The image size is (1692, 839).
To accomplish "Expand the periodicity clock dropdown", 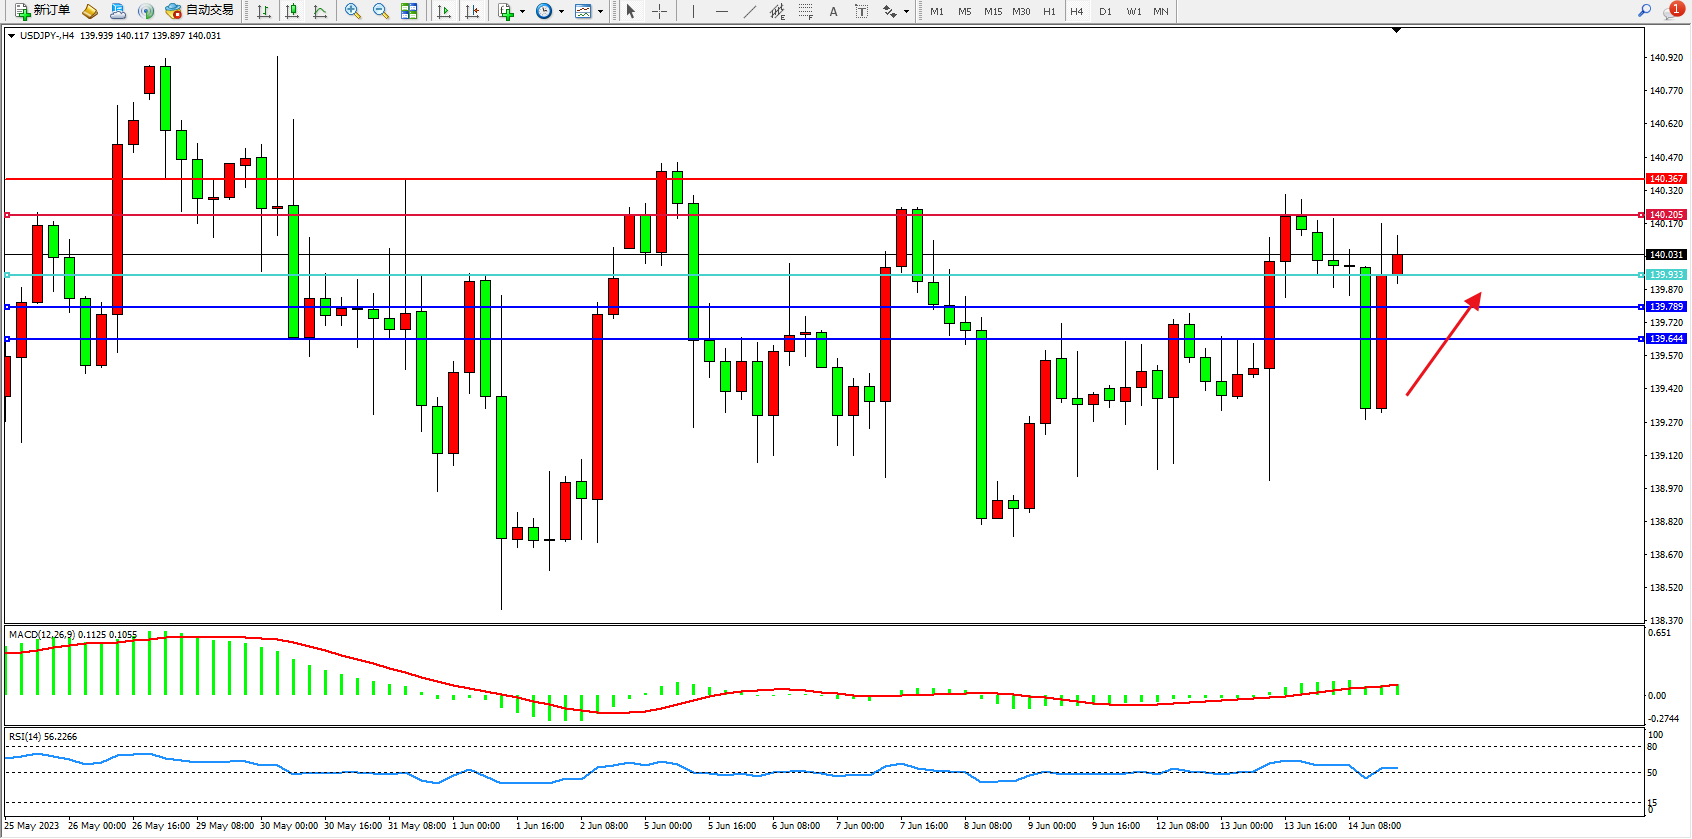I will click(x=561, y=12).
